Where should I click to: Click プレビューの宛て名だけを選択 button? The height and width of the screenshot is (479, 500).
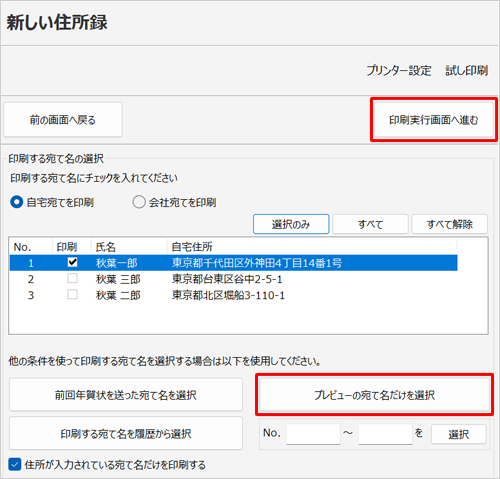375,395
